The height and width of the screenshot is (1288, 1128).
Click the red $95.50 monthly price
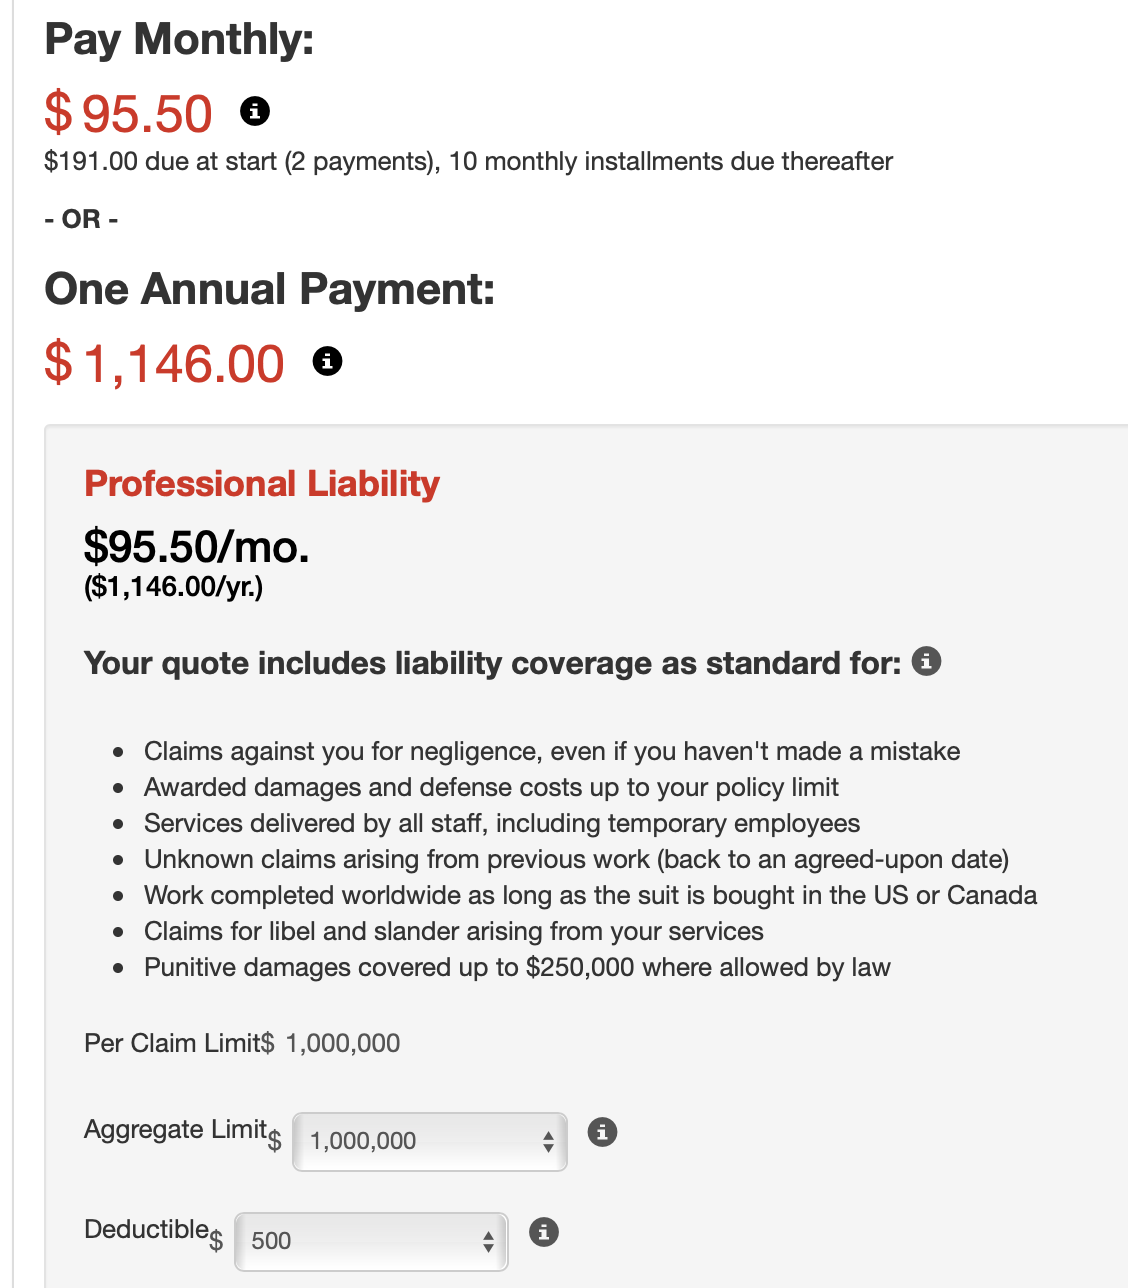click(x=129, y=112)
